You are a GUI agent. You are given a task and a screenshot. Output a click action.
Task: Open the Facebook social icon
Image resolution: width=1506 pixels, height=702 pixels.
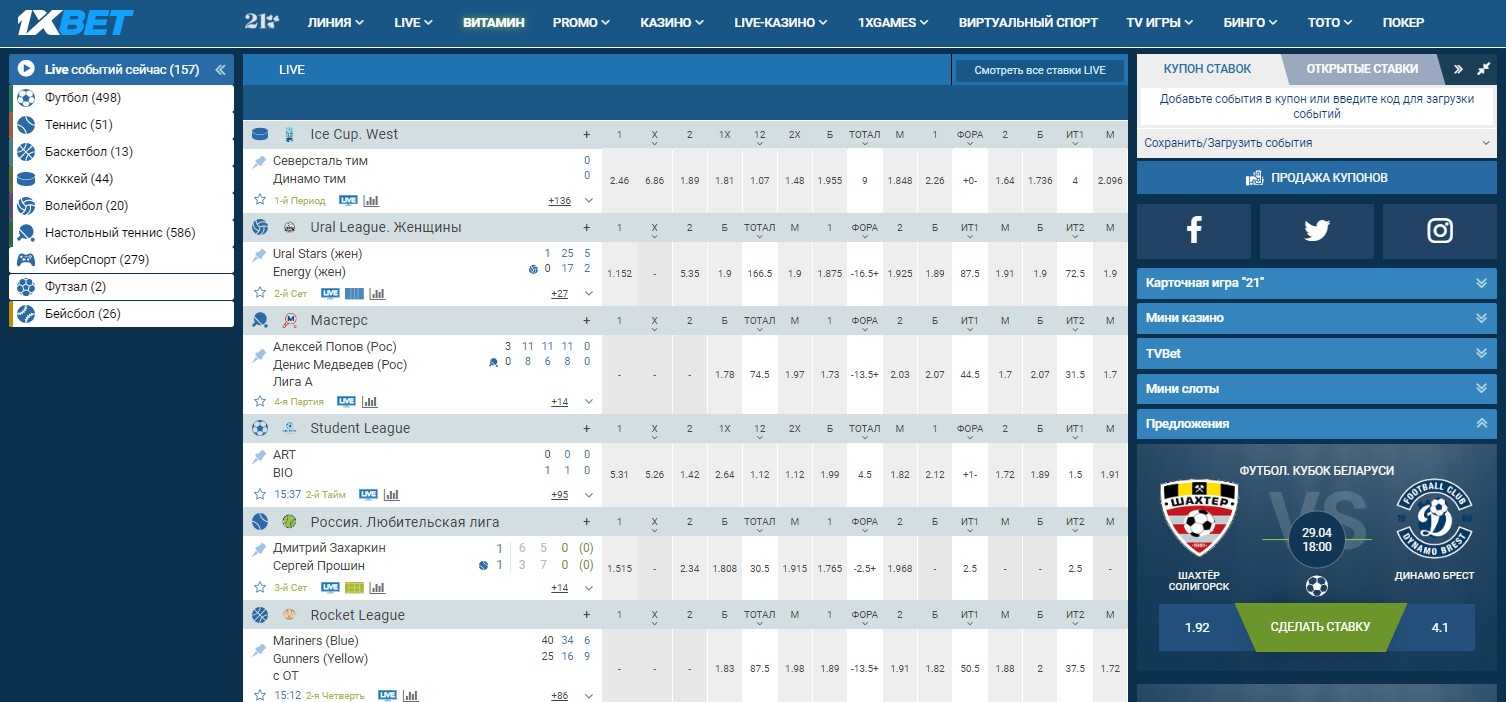tap(1194, 231)
